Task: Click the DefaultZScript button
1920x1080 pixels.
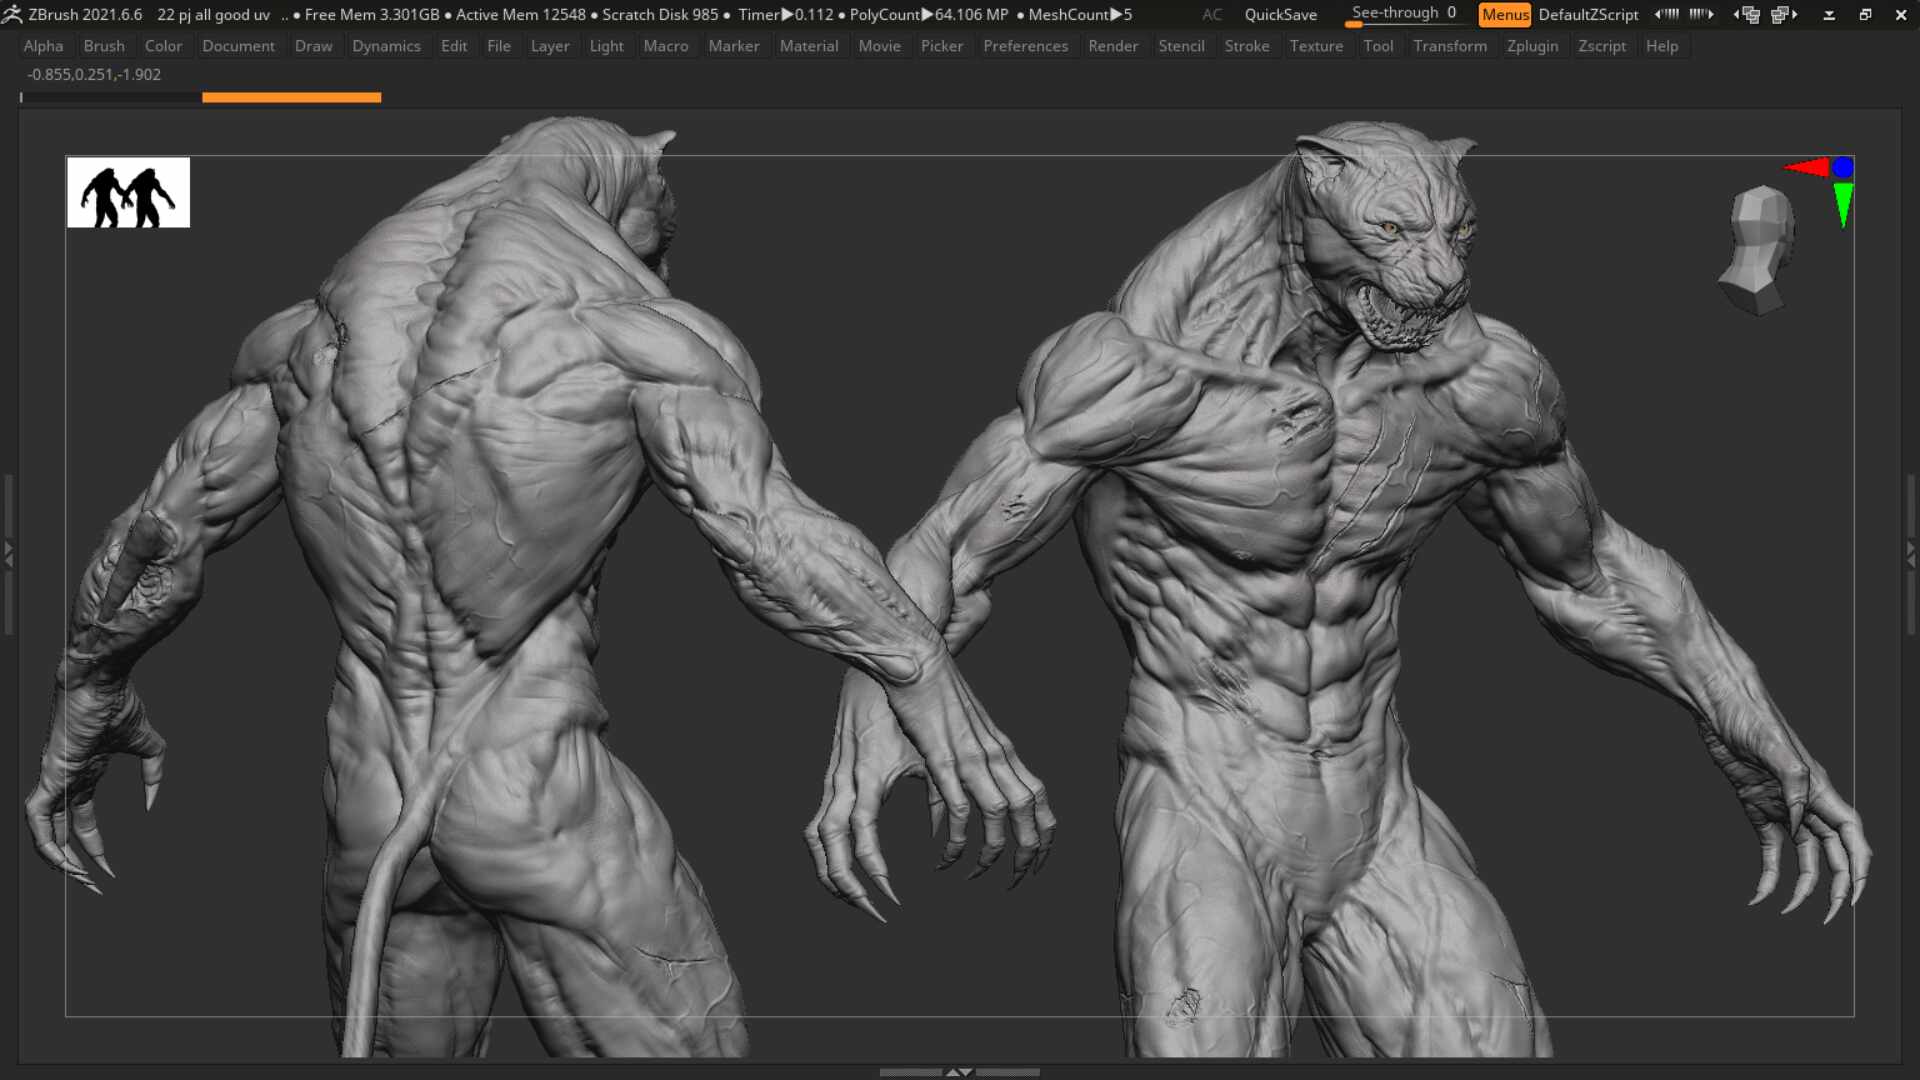Action: pyautogui.click(x=1588, y=14)
